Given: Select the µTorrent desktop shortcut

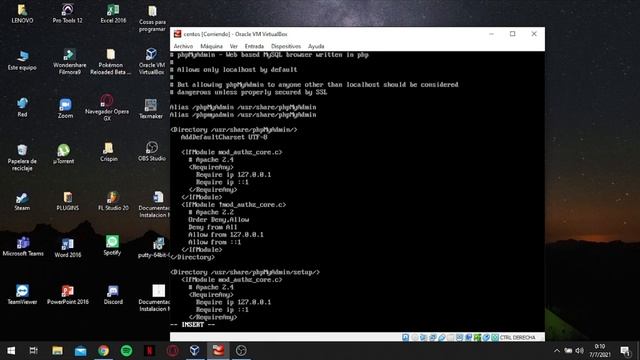Looking at the screenshot, I should pyautogui.click(x=64, y=154).
